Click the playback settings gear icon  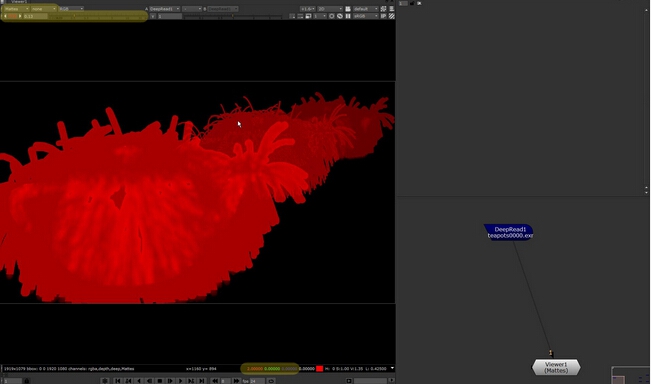click(x=105, y=381)
